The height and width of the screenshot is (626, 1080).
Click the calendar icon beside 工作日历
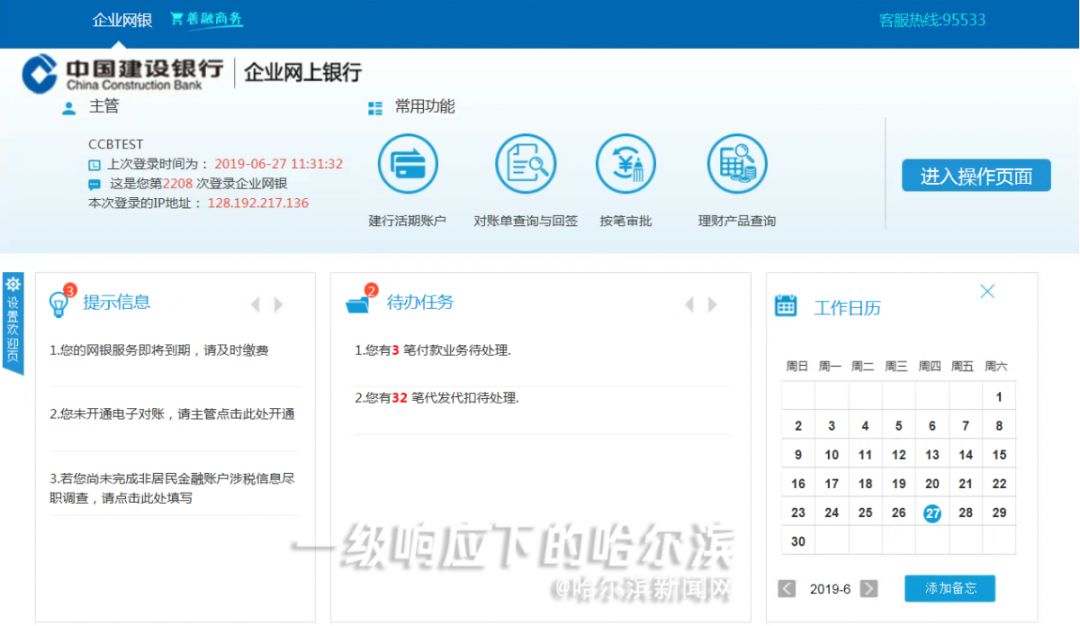[x=786, y=307]
